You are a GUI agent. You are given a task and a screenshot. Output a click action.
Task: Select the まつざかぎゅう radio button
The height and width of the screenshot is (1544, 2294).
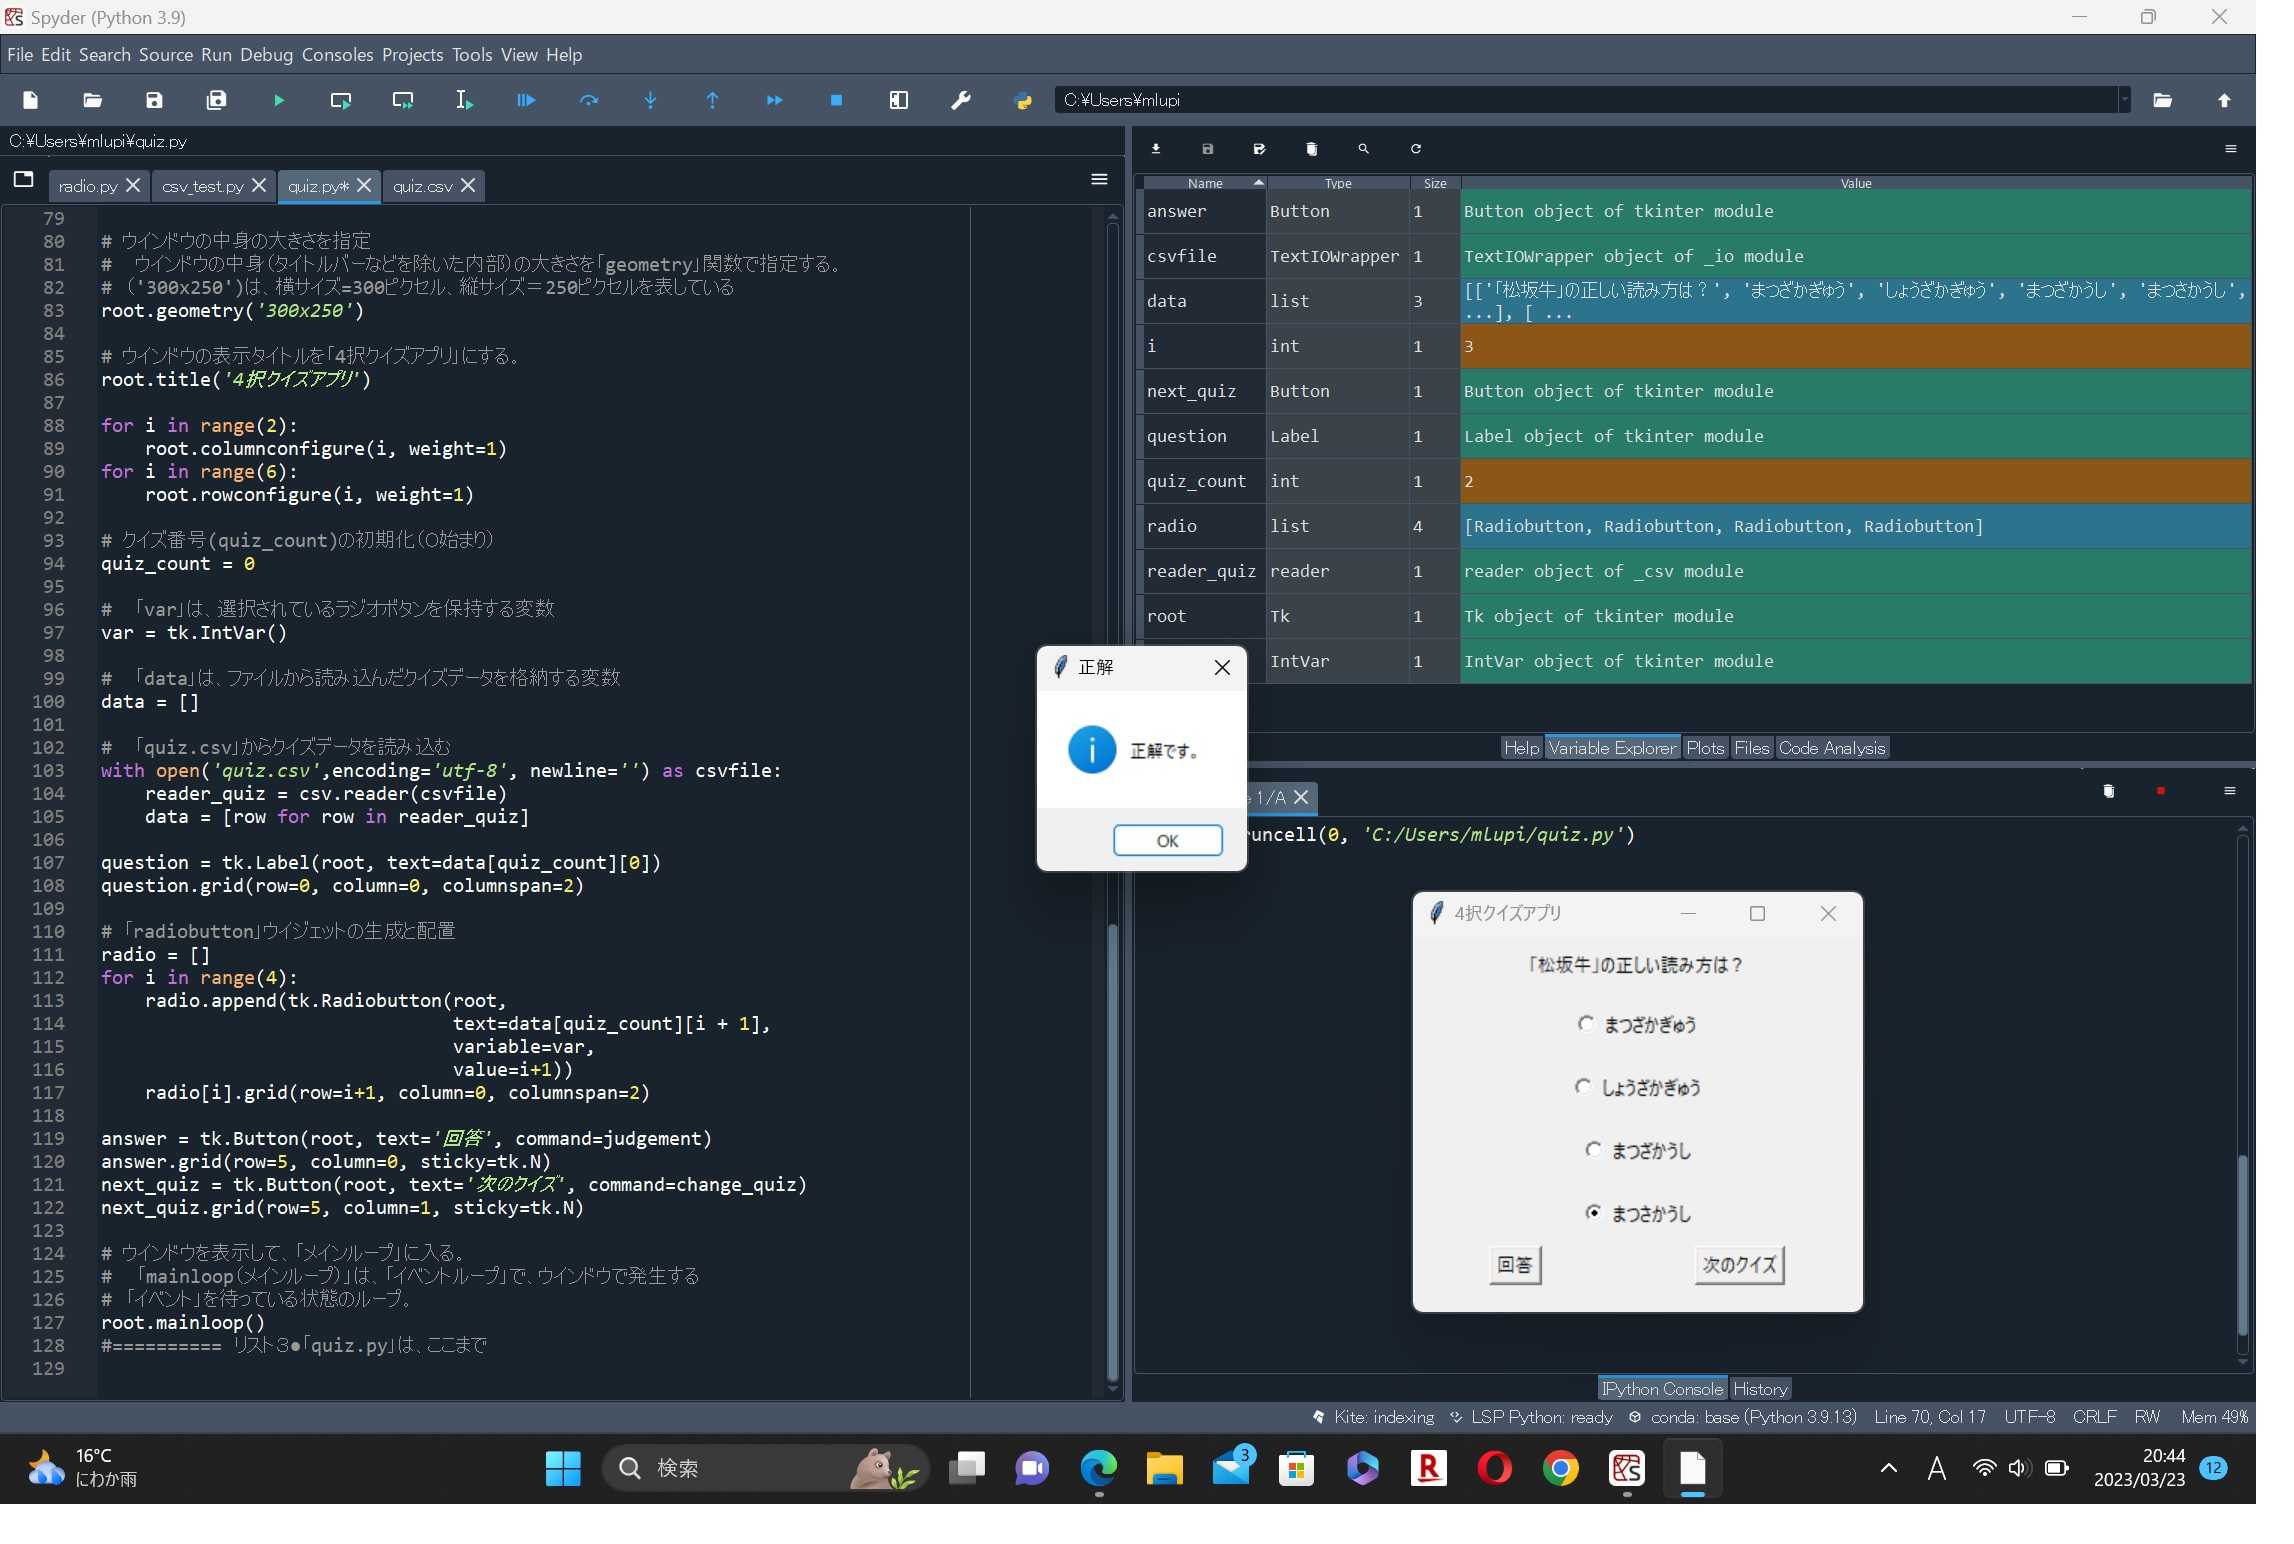(x=1586, y=1023)
